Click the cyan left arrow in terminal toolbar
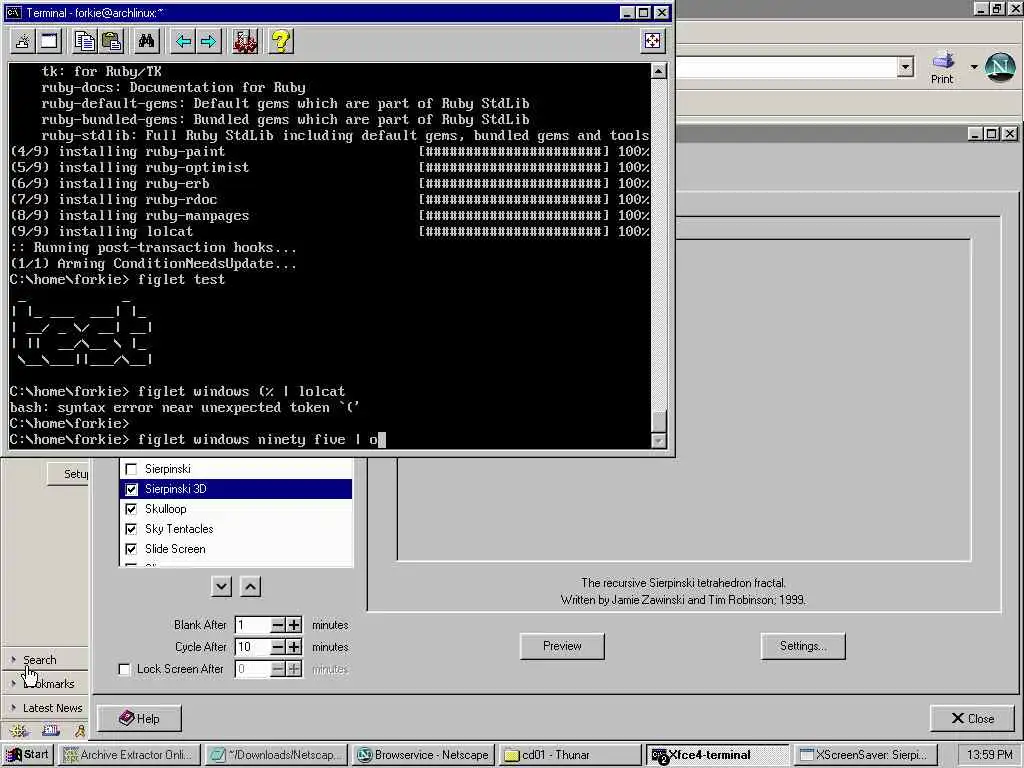Image resolution: width=1024 pixels, height=768 pixels. coord(184,42)
